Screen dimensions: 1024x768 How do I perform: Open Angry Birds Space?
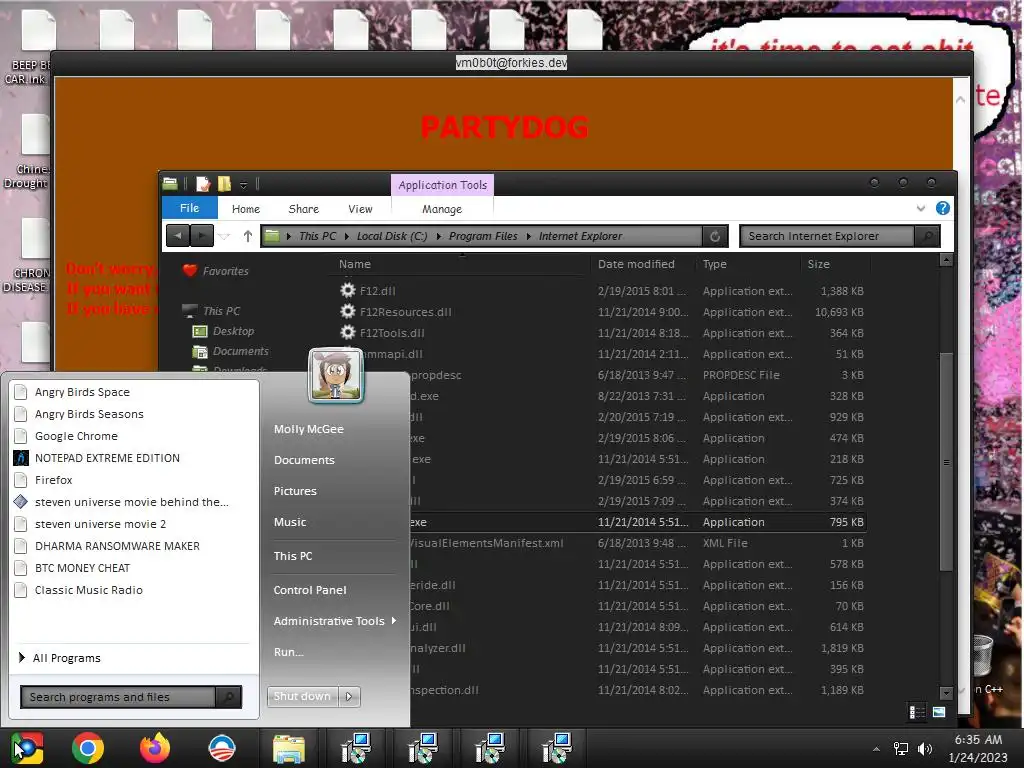pos(82,392)
